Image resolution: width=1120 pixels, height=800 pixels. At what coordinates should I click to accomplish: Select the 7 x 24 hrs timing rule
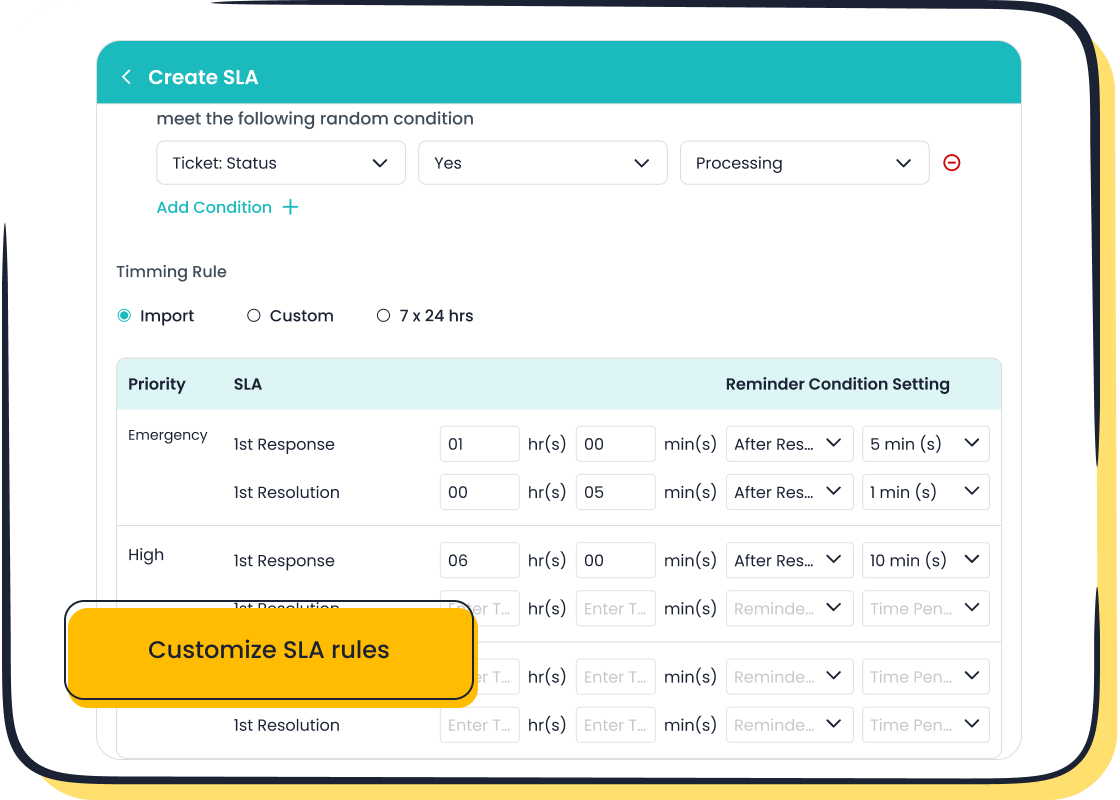(384, 315)
